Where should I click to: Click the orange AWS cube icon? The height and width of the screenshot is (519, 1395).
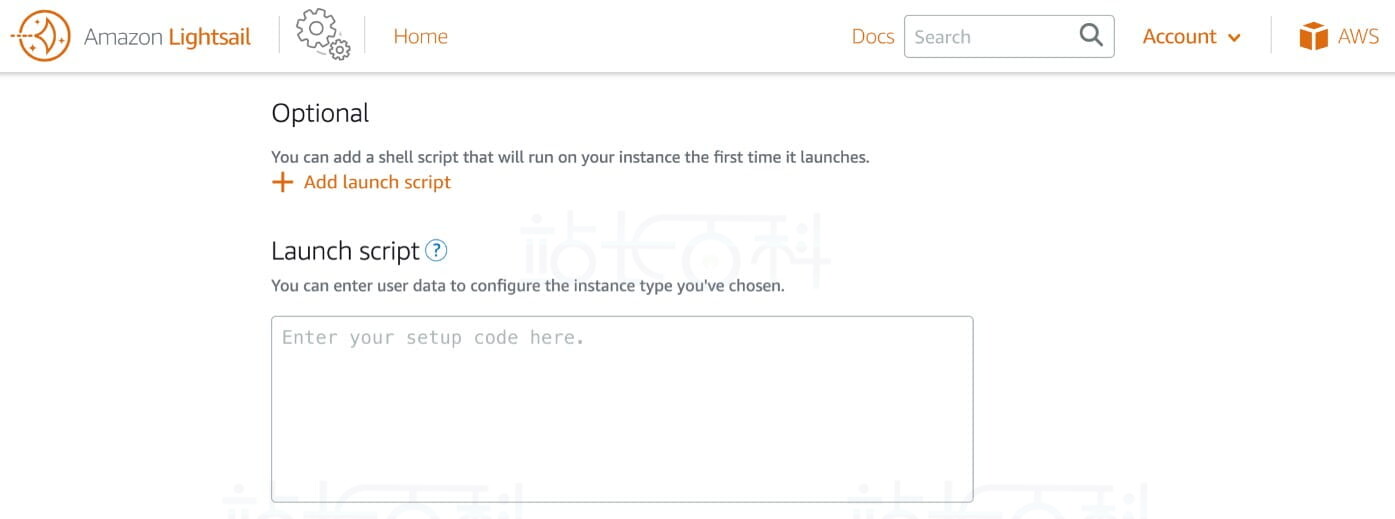point(1313,37)
